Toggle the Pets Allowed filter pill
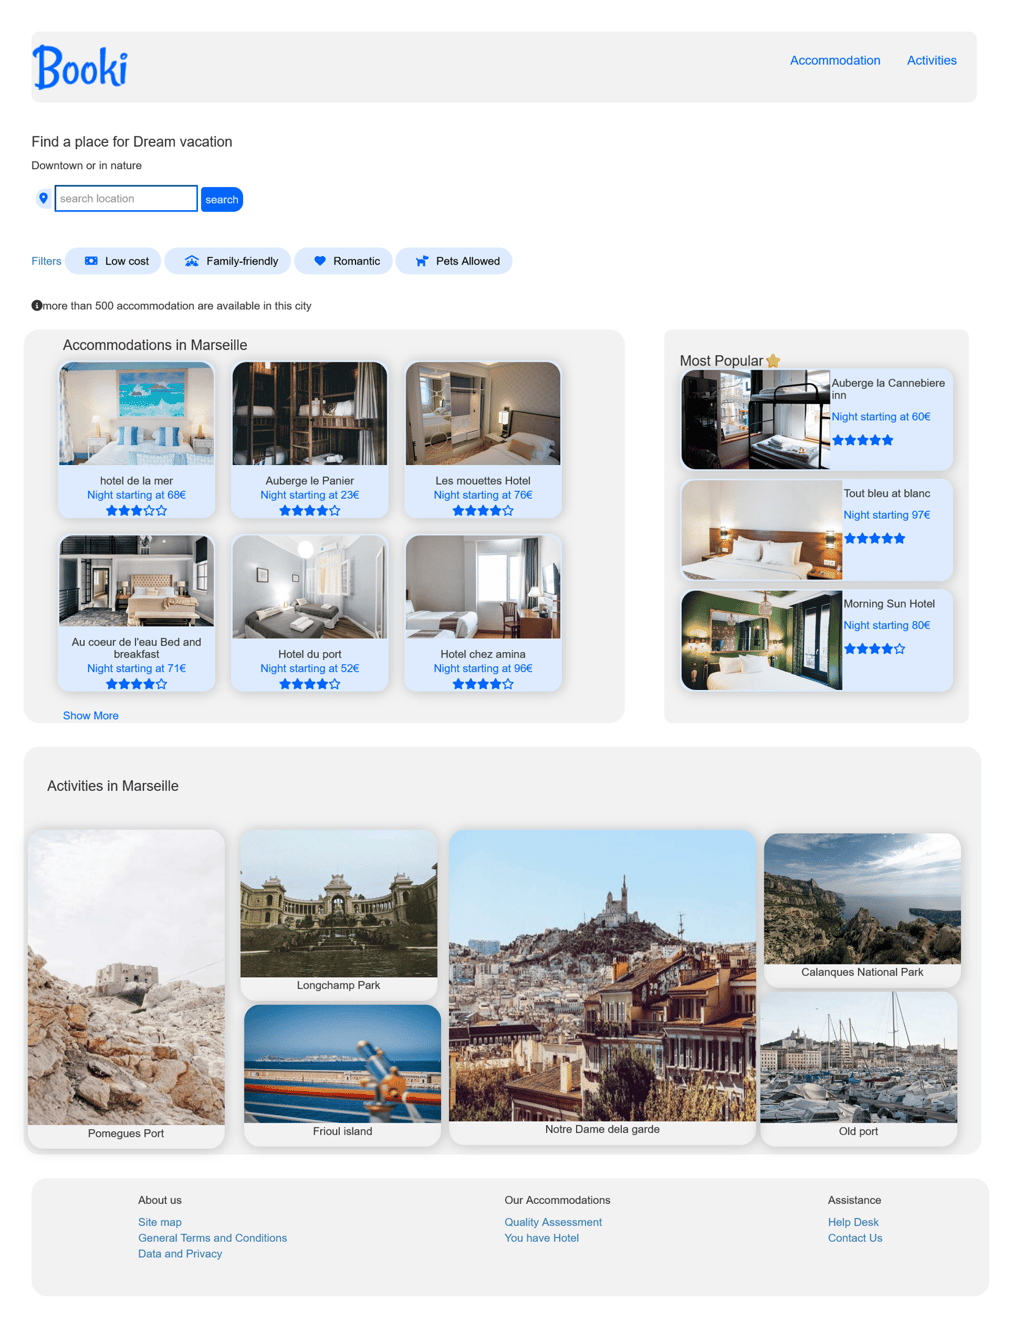 (454, 261)
